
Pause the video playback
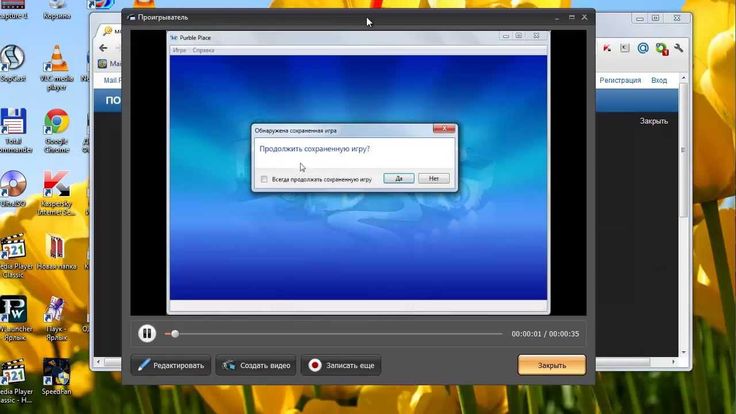pyautogui.click(x=147, y=334)
